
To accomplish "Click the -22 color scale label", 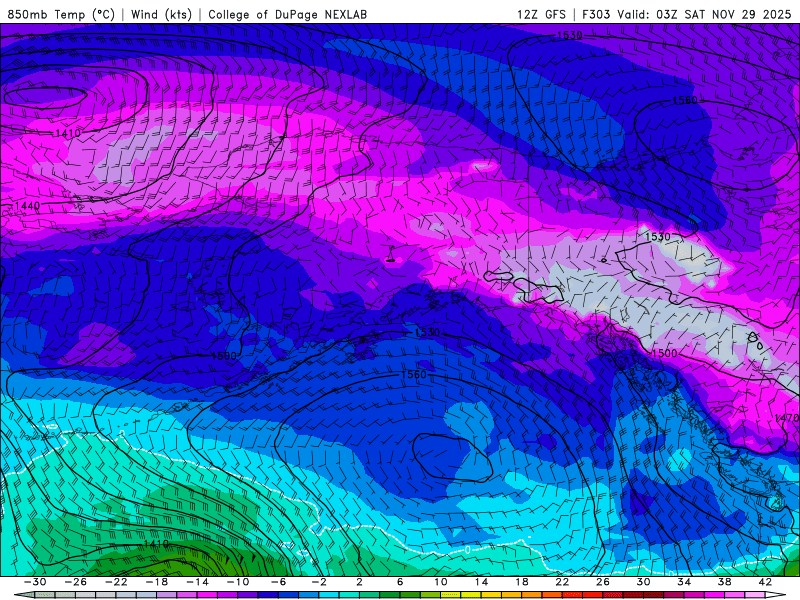I will 116,582.
